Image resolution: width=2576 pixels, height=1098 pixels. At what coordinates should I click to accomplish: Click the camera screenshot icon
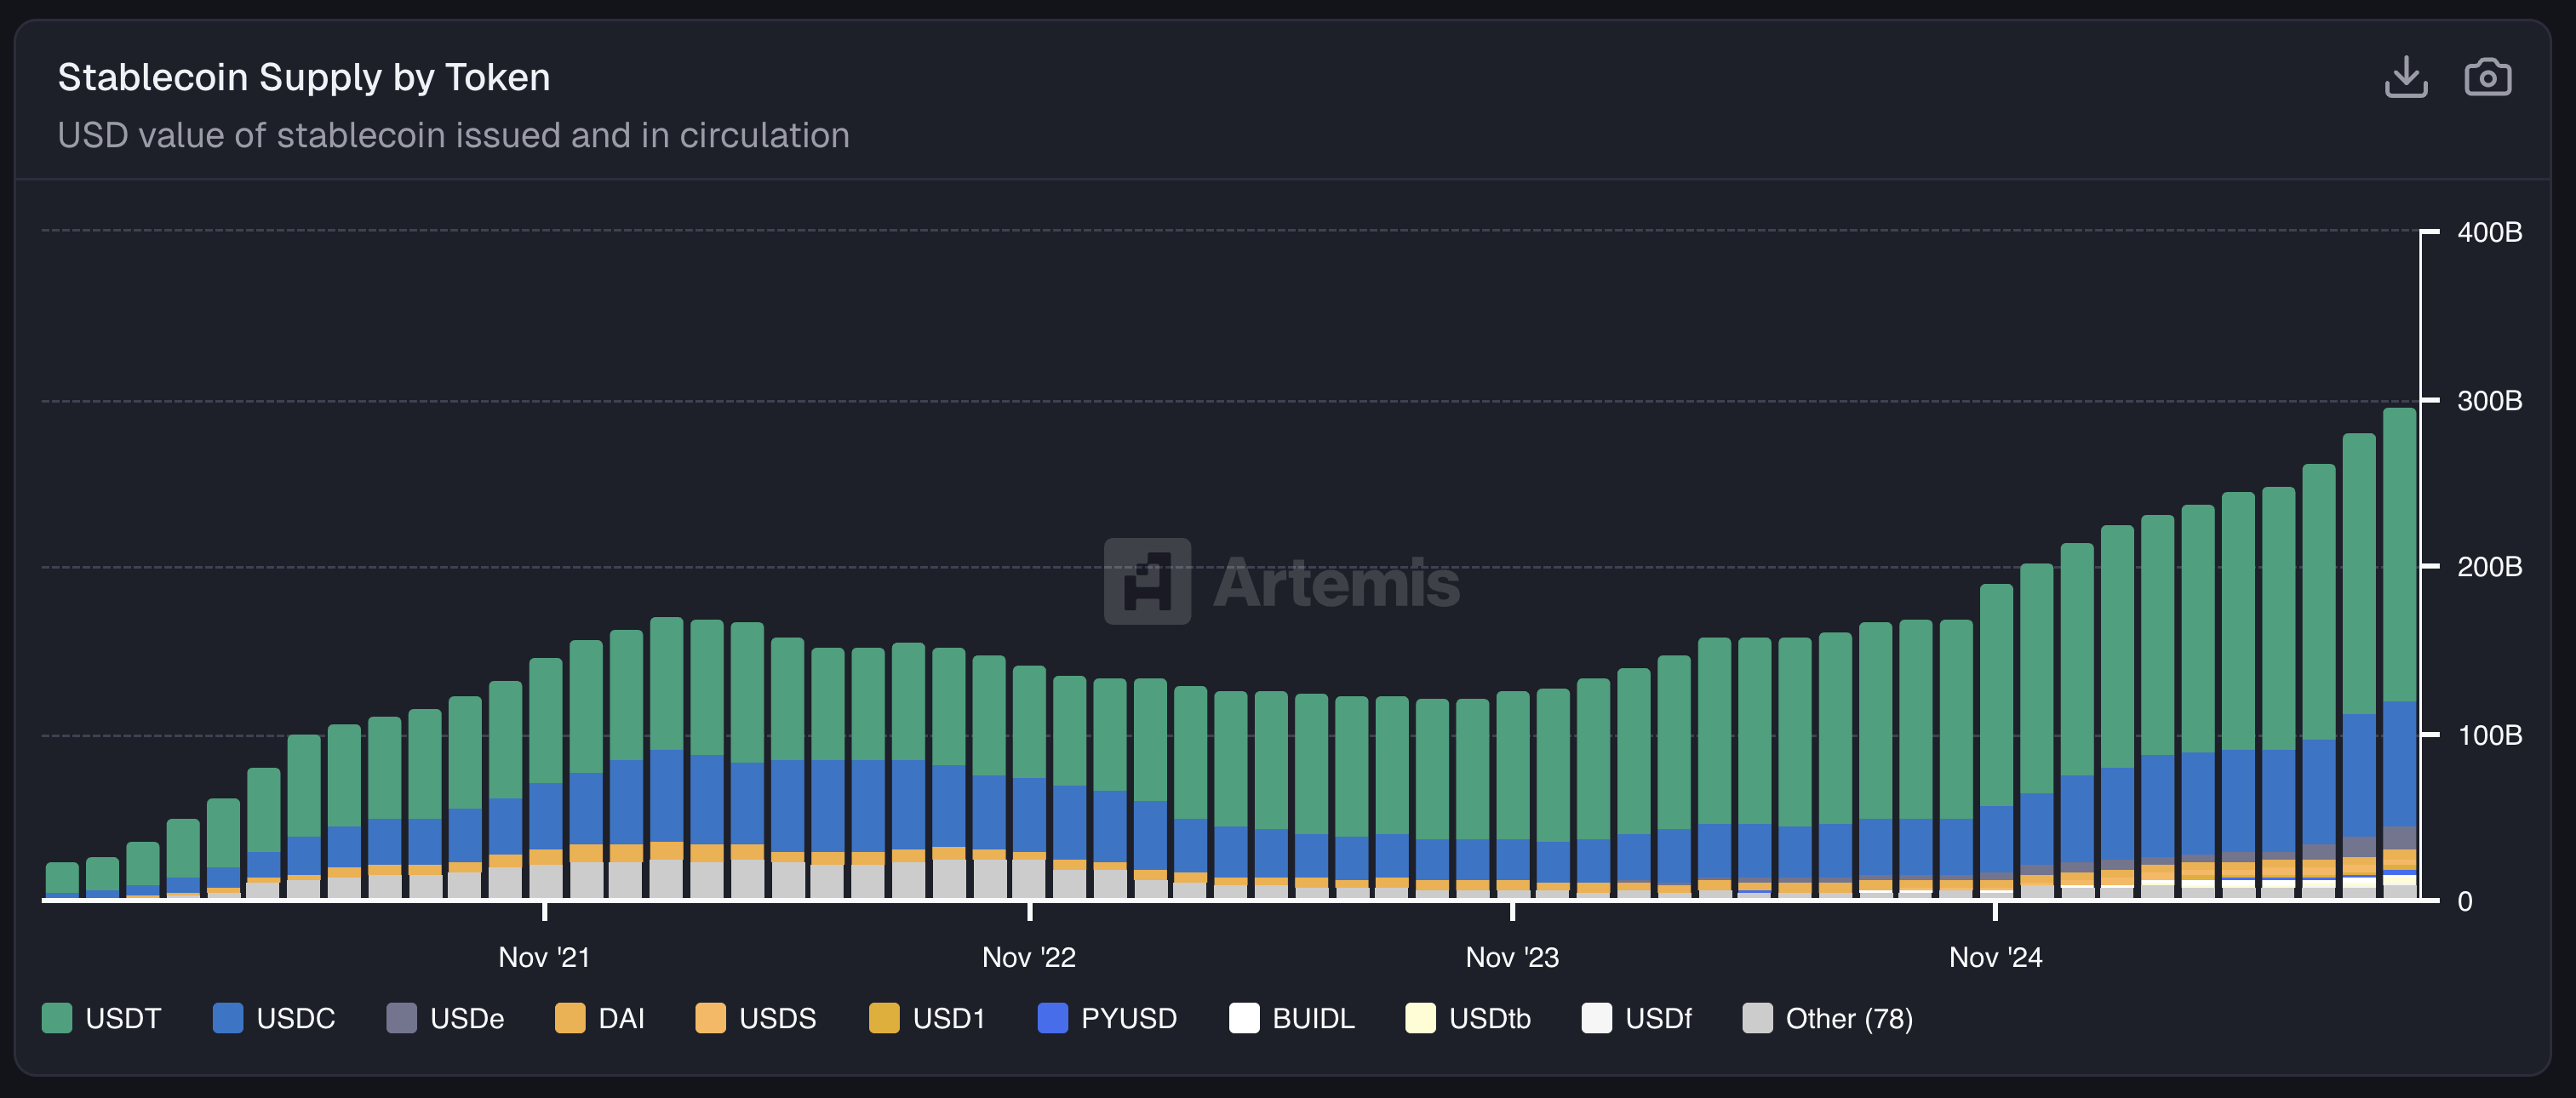2487,77
